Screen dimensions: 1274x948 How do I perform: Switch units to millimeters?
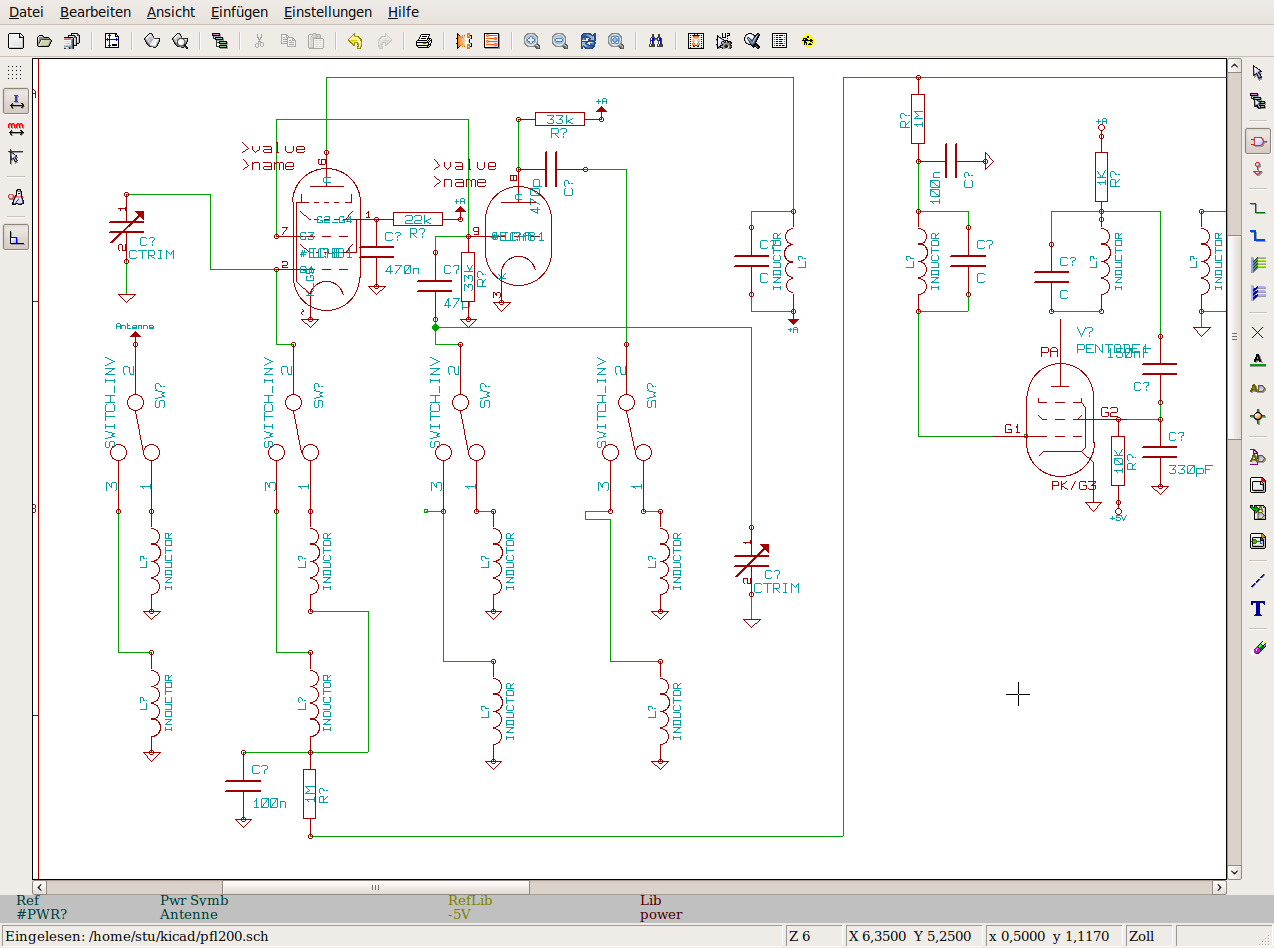point(15,129)
